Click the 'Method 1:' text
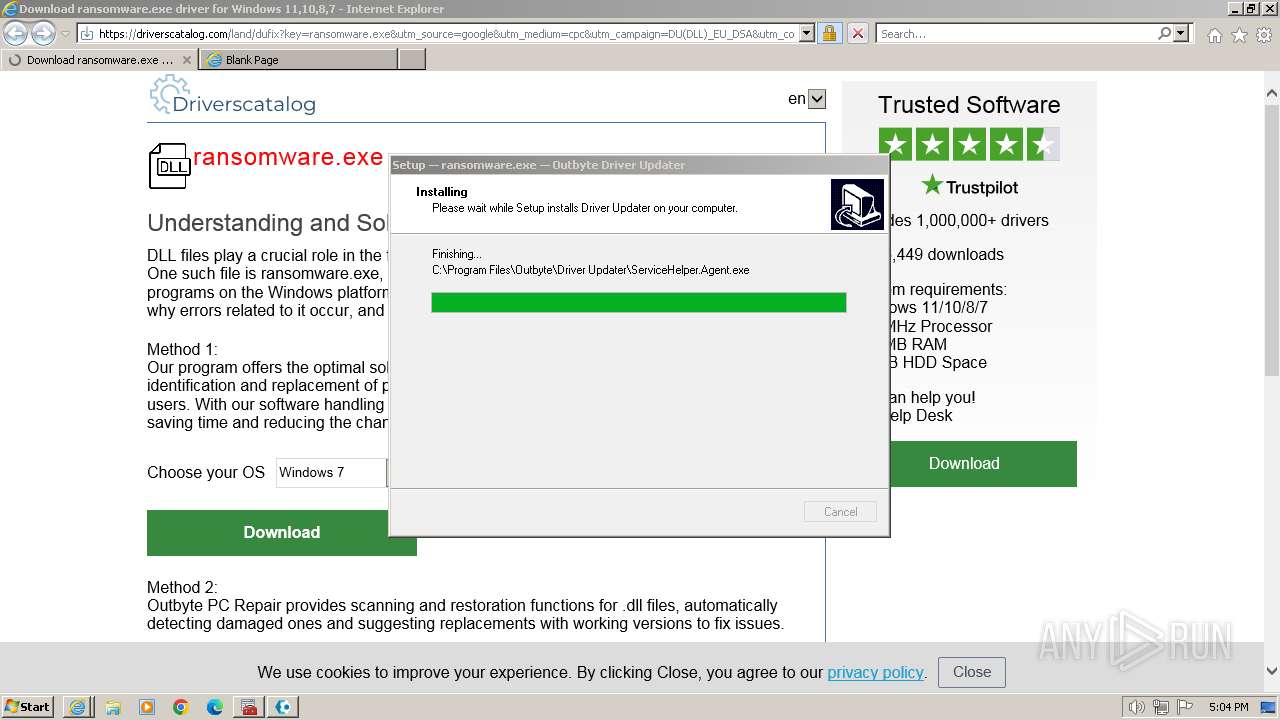The height and width of the screenshot is (720, 1280). (182, 349)
